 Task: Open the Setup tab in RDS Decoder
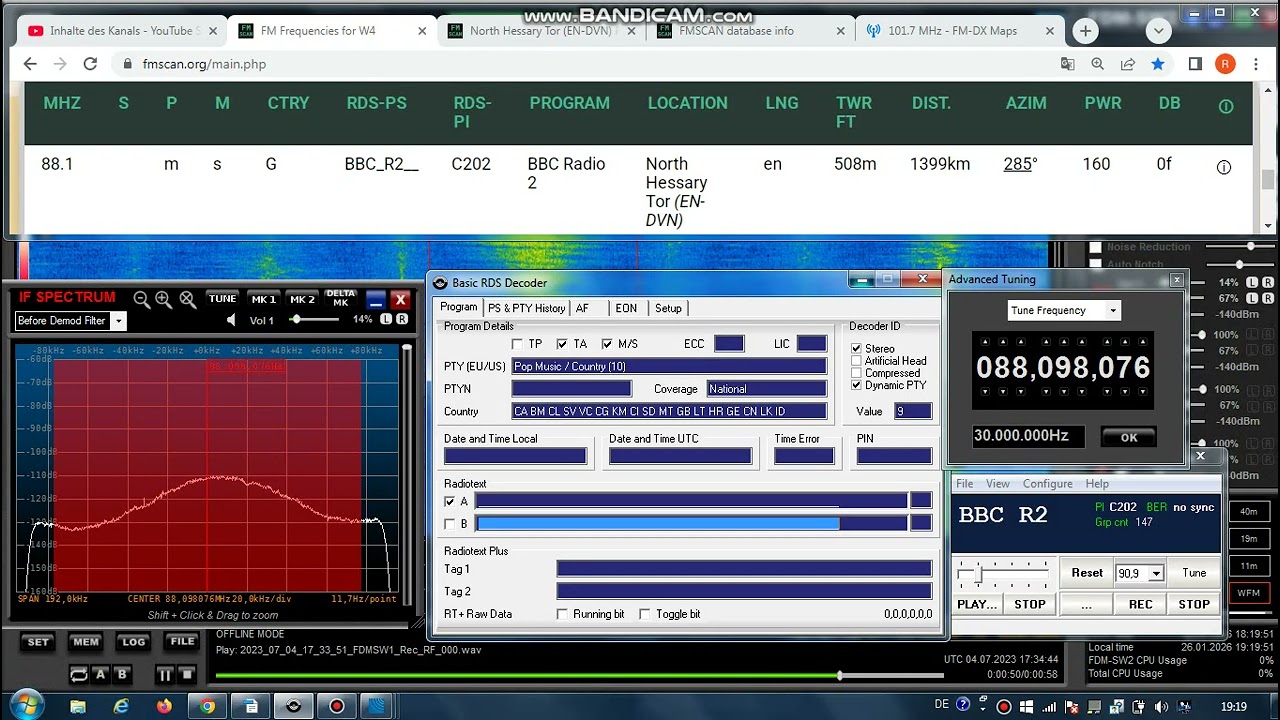click(668, 308)
